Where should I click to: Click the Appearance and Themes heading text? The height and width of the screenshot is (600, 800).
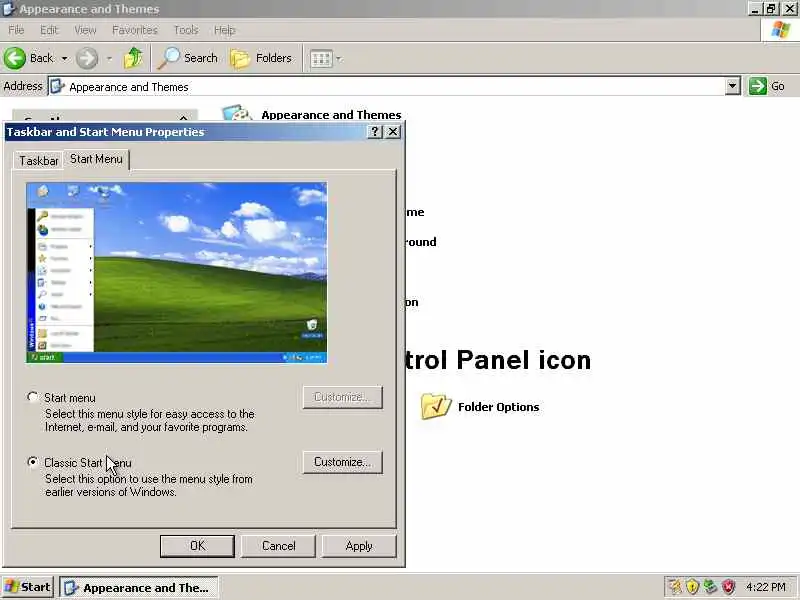(x=332, y=115)
